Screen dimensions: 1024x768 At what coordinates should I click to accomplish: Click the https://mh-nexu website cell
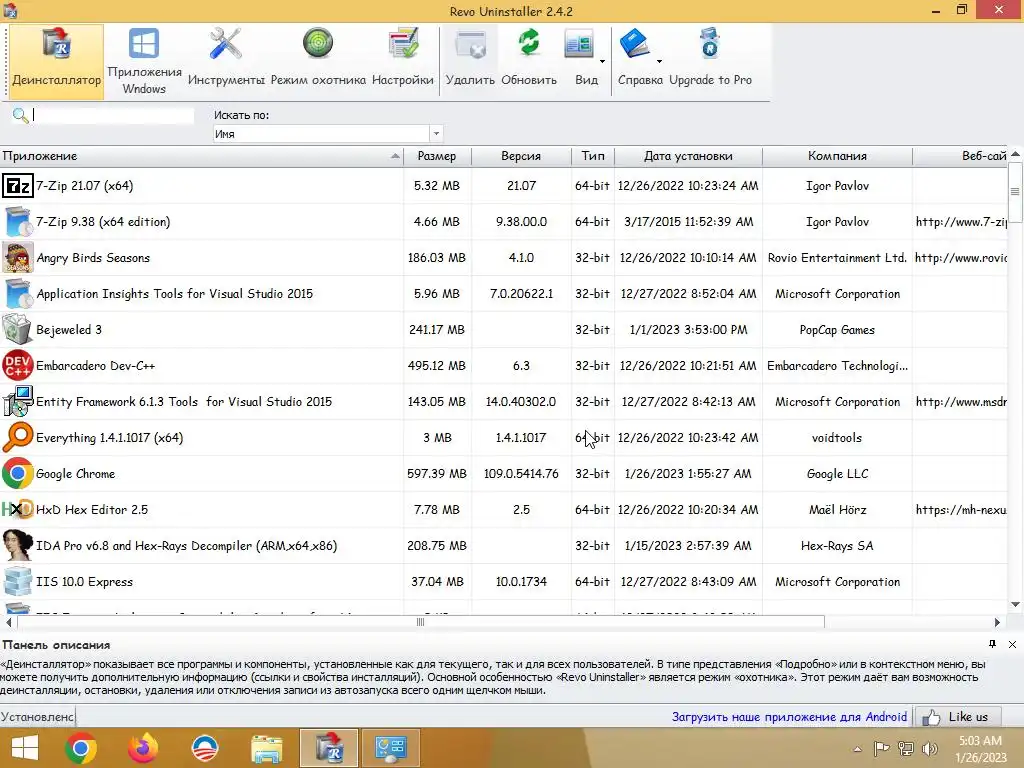960,509
